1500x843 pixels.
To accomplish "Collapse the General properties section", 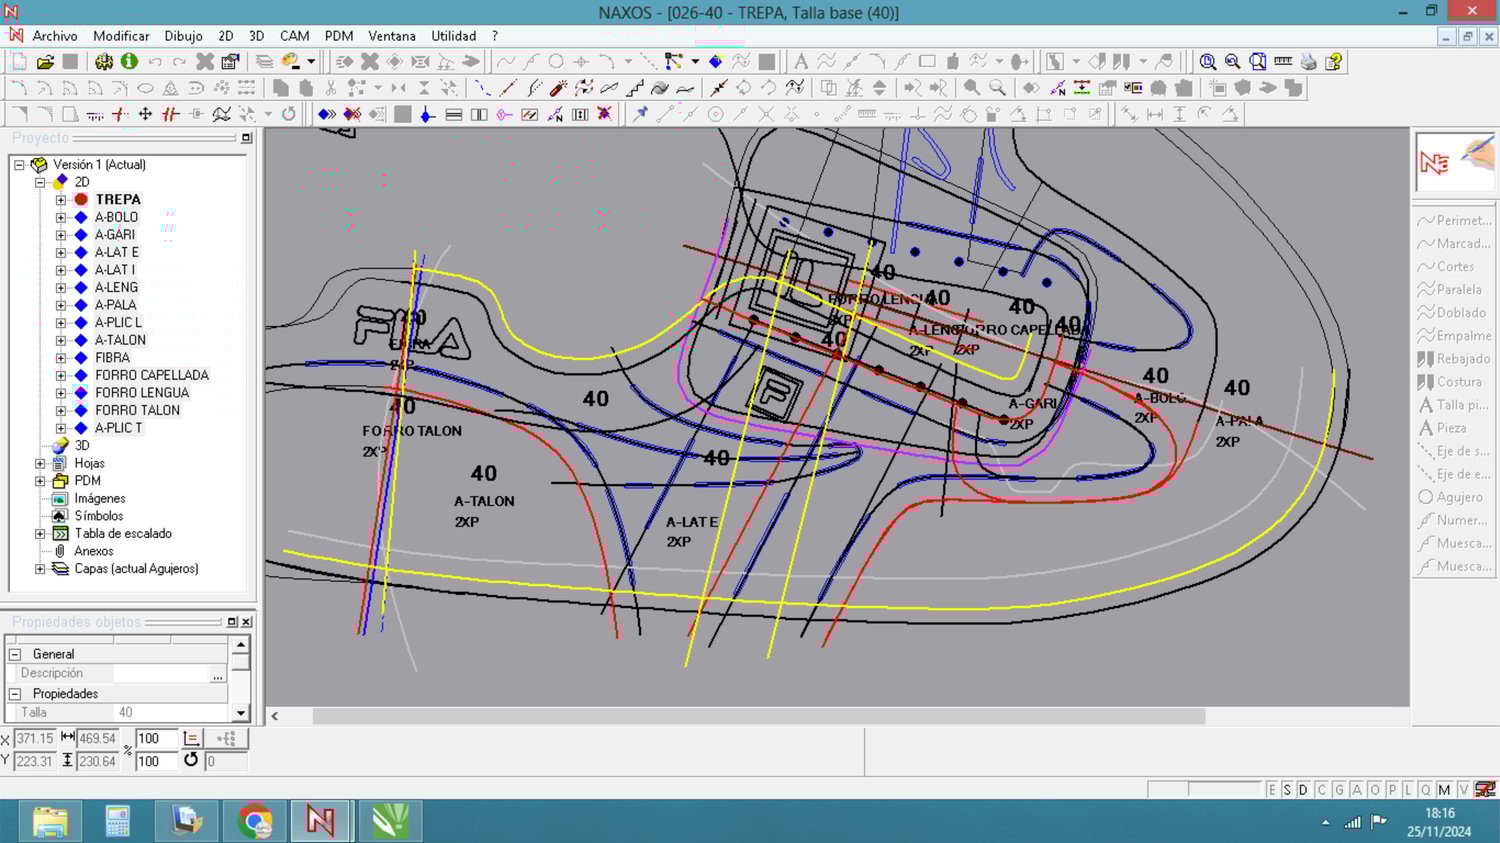I will 15,654.
